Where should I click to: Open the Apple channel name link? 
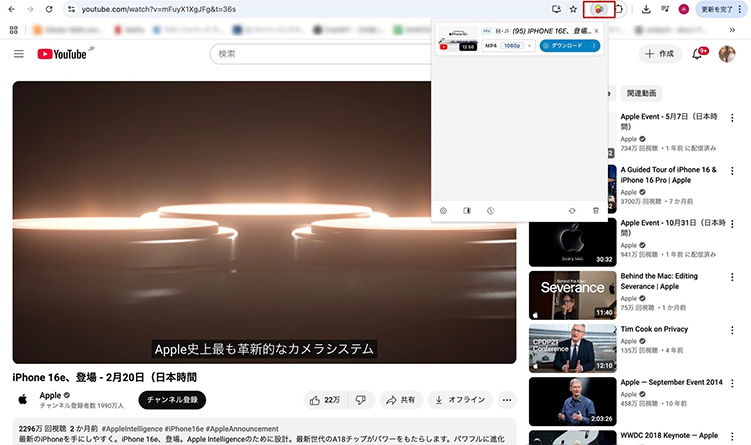pos(50,395)
